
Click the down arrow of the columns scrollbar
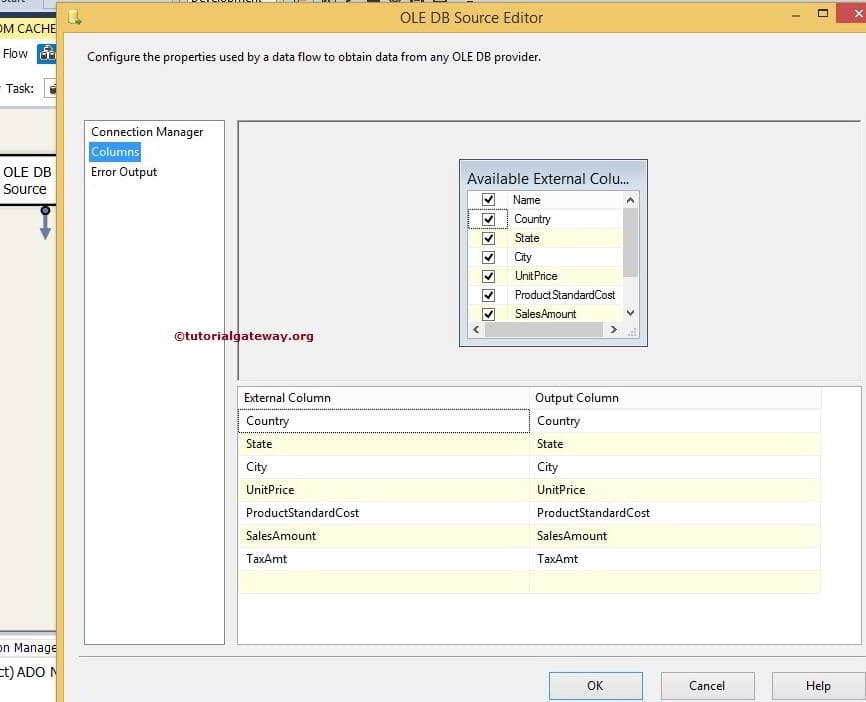pos(630,314)
